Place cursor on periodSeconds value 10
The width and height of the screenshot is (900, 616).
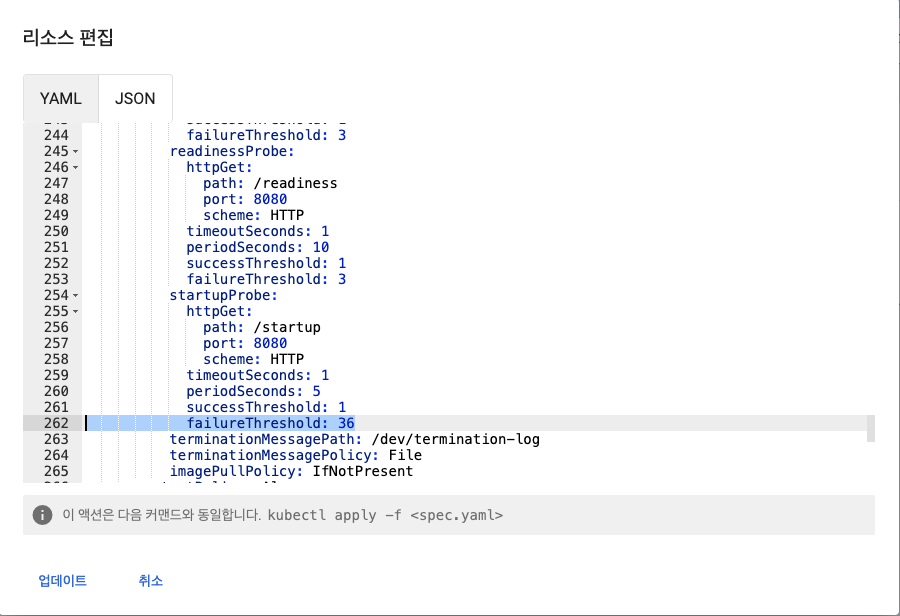321,247
